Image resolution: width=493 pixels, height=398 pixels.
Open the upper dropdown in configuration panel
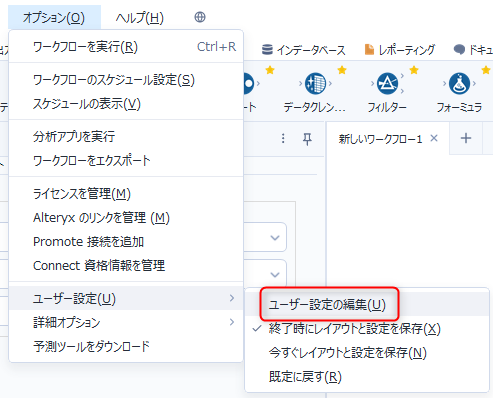click(x=275, y=238)
